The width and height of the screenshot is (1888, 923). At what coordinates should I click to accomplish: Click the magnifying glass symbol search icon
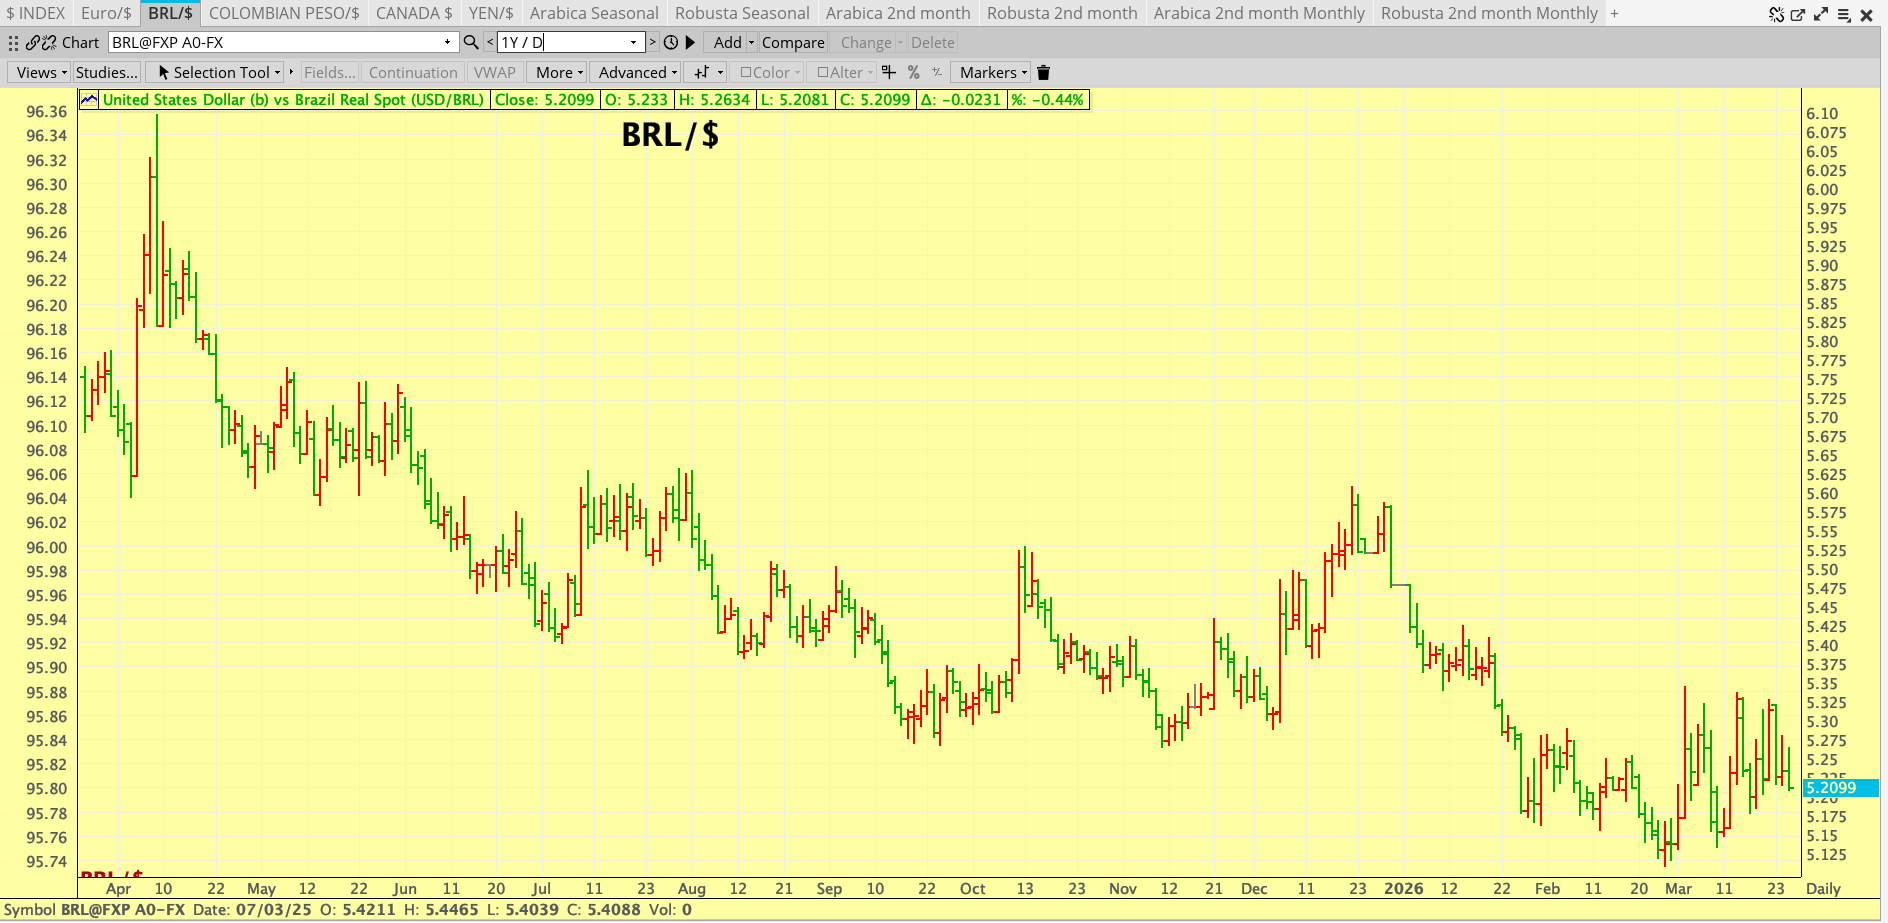[471, 42]
